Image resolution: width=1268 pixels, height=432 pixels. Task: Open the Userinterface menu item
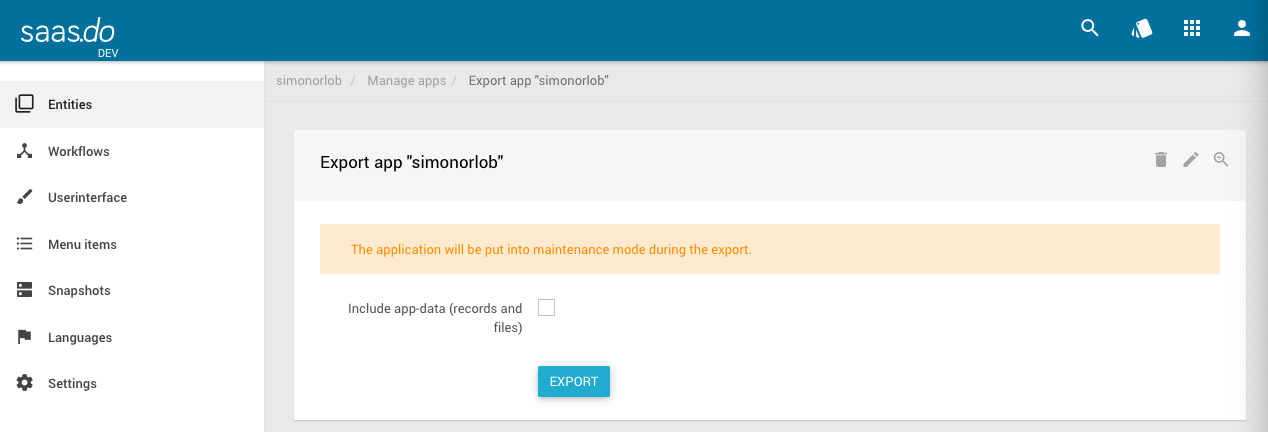[87, 197]
